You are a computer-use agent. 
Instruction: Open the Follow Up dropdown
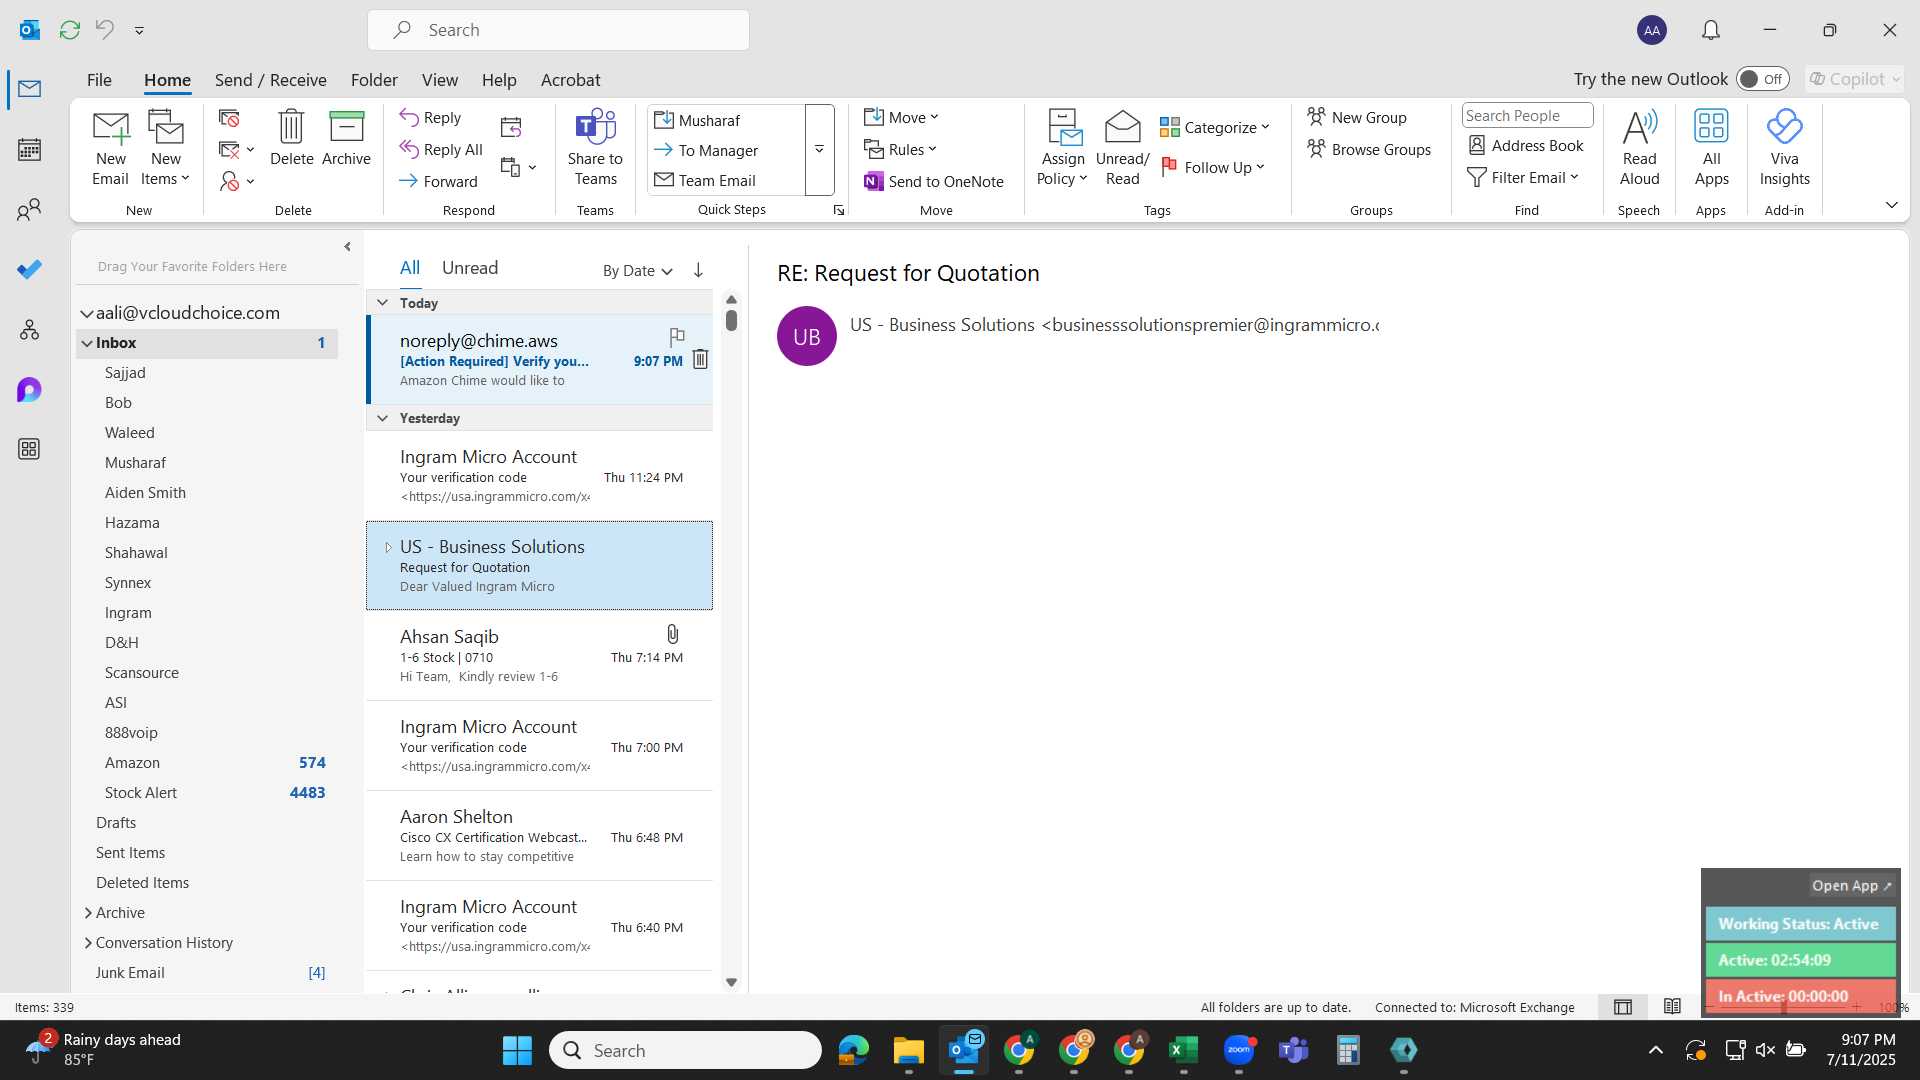pos(1213,167)
